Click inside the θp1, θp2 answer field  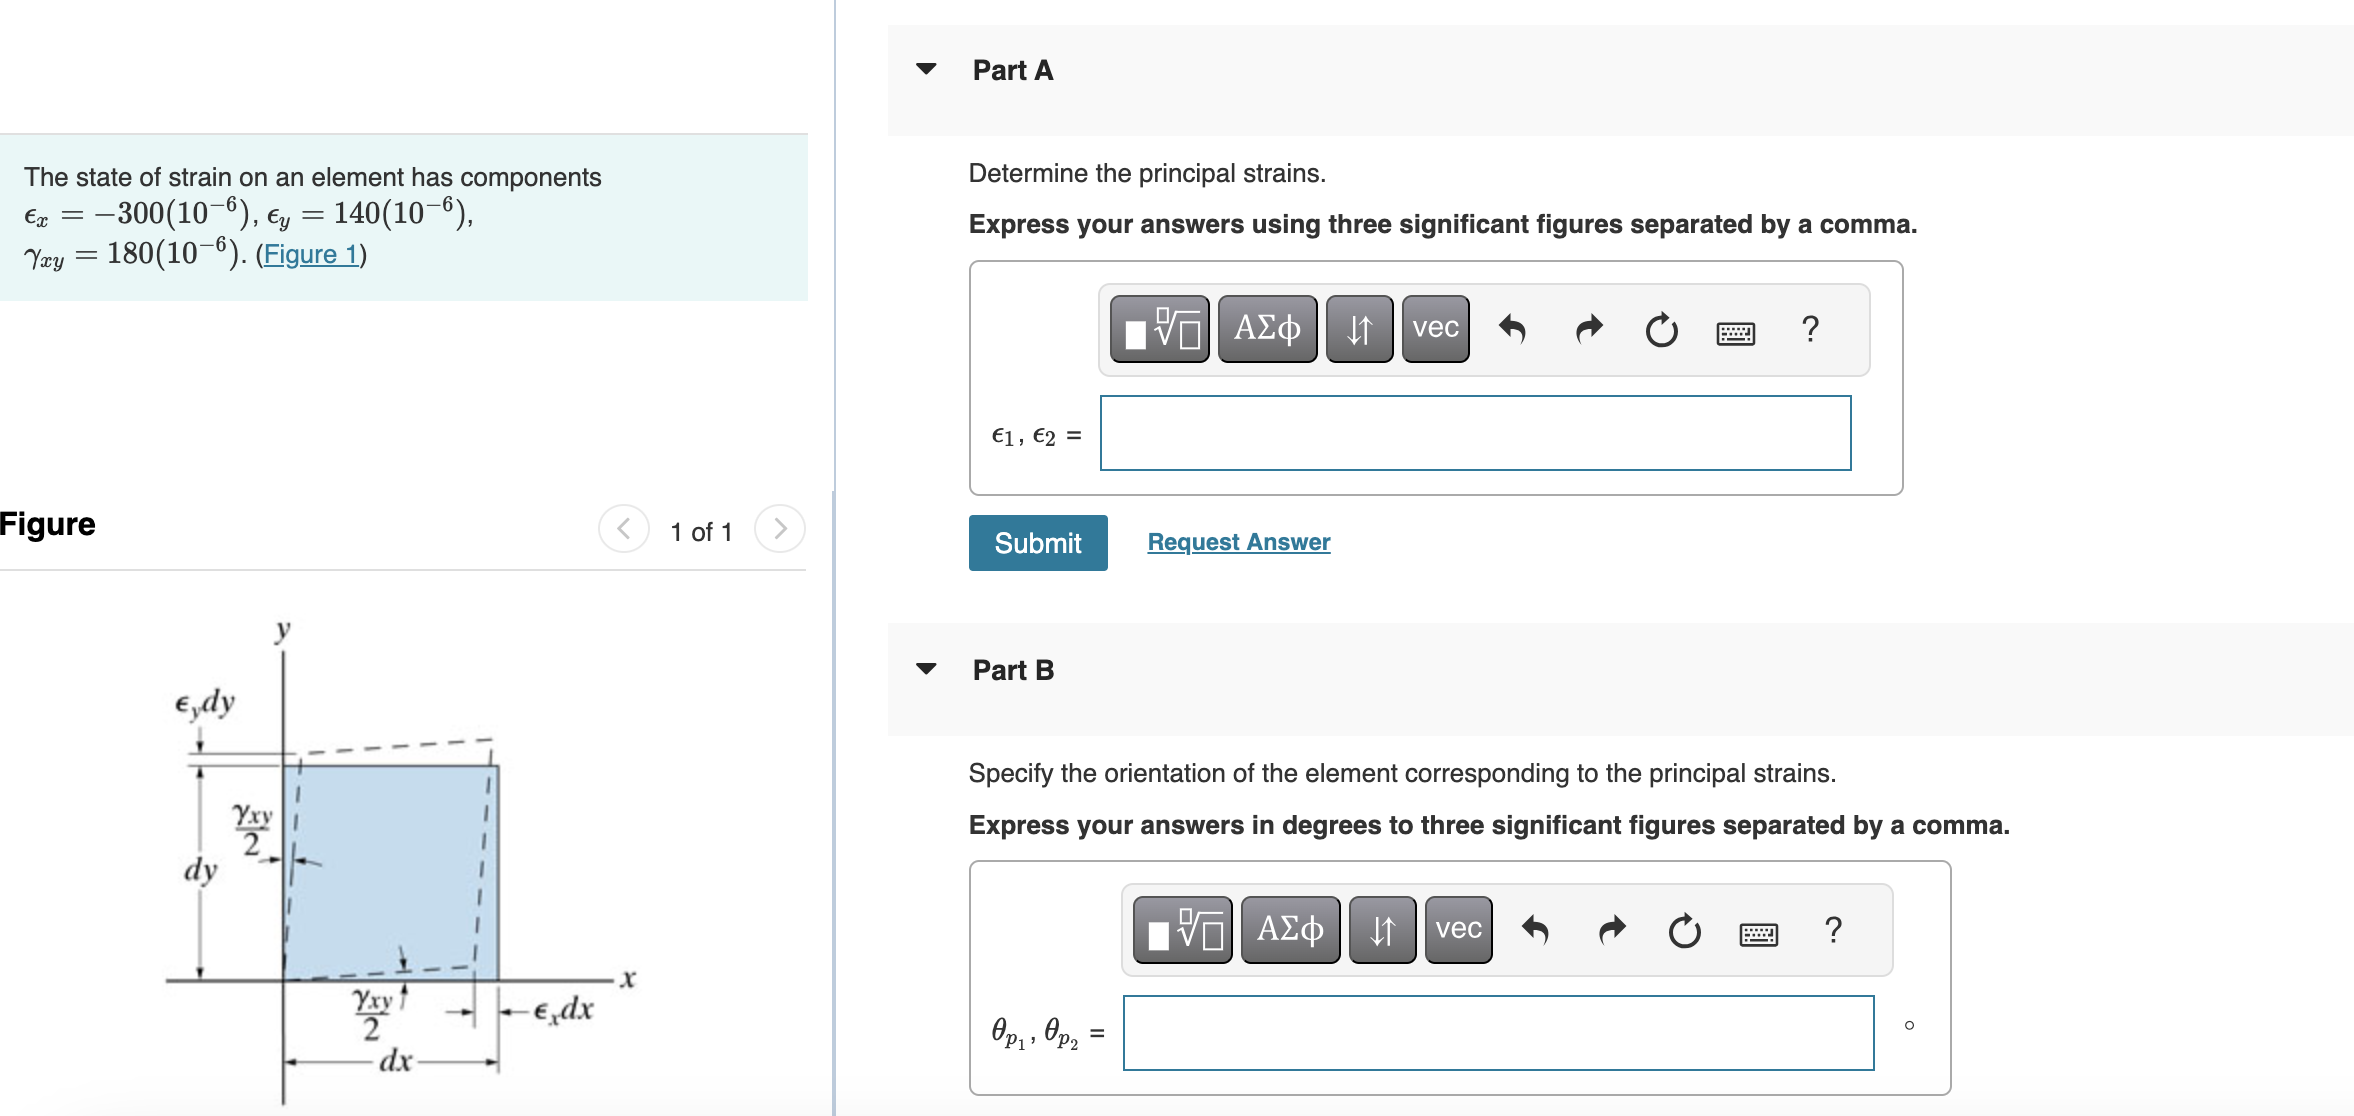coord(1498,1032)
